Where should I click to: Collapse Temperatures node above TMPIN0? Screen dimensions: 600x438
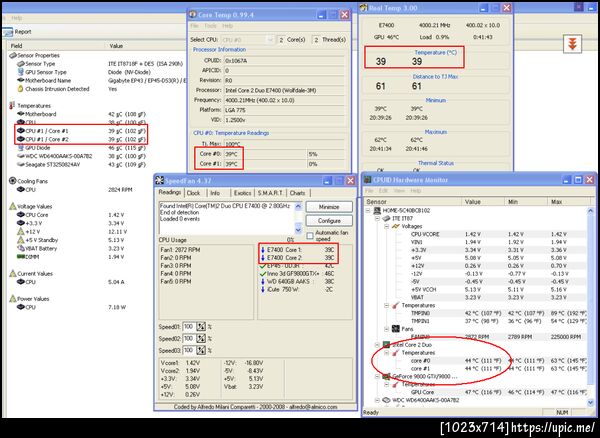pyautogui.click(x=386, y=305)
